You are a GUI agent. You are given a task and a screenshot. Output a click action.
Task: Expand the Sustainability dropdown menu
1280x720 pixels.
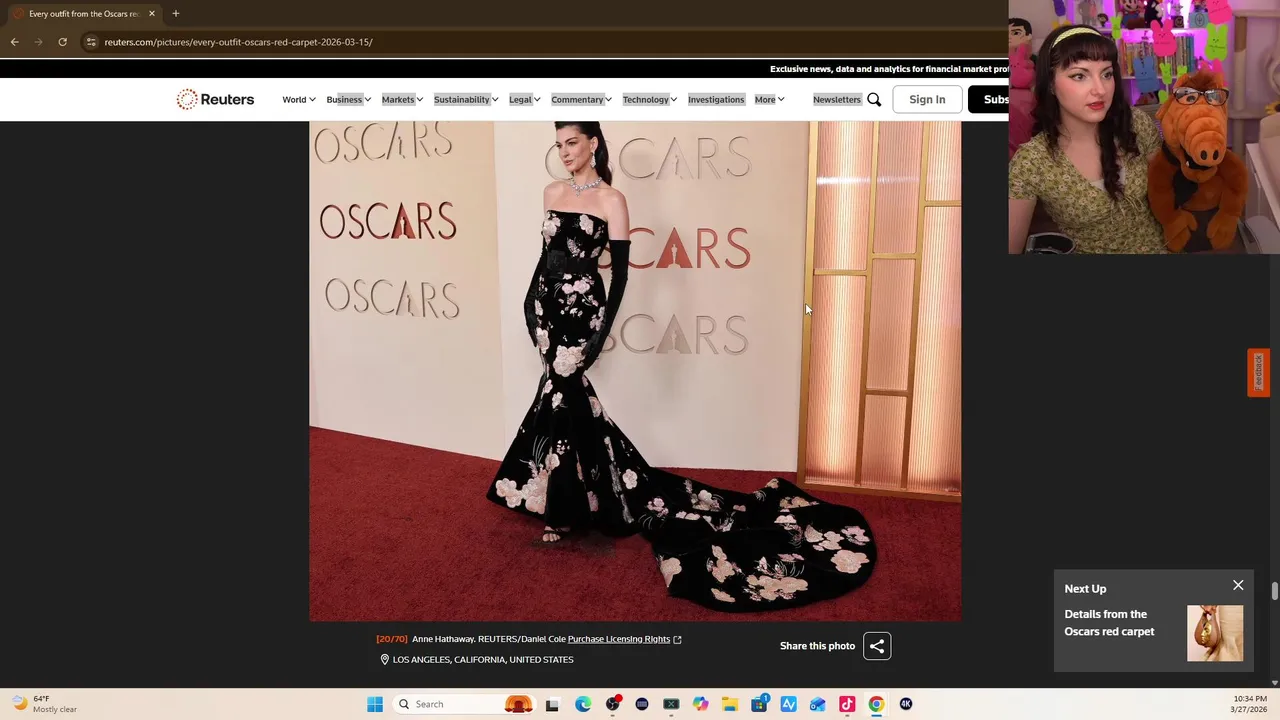tap(466, 99)
